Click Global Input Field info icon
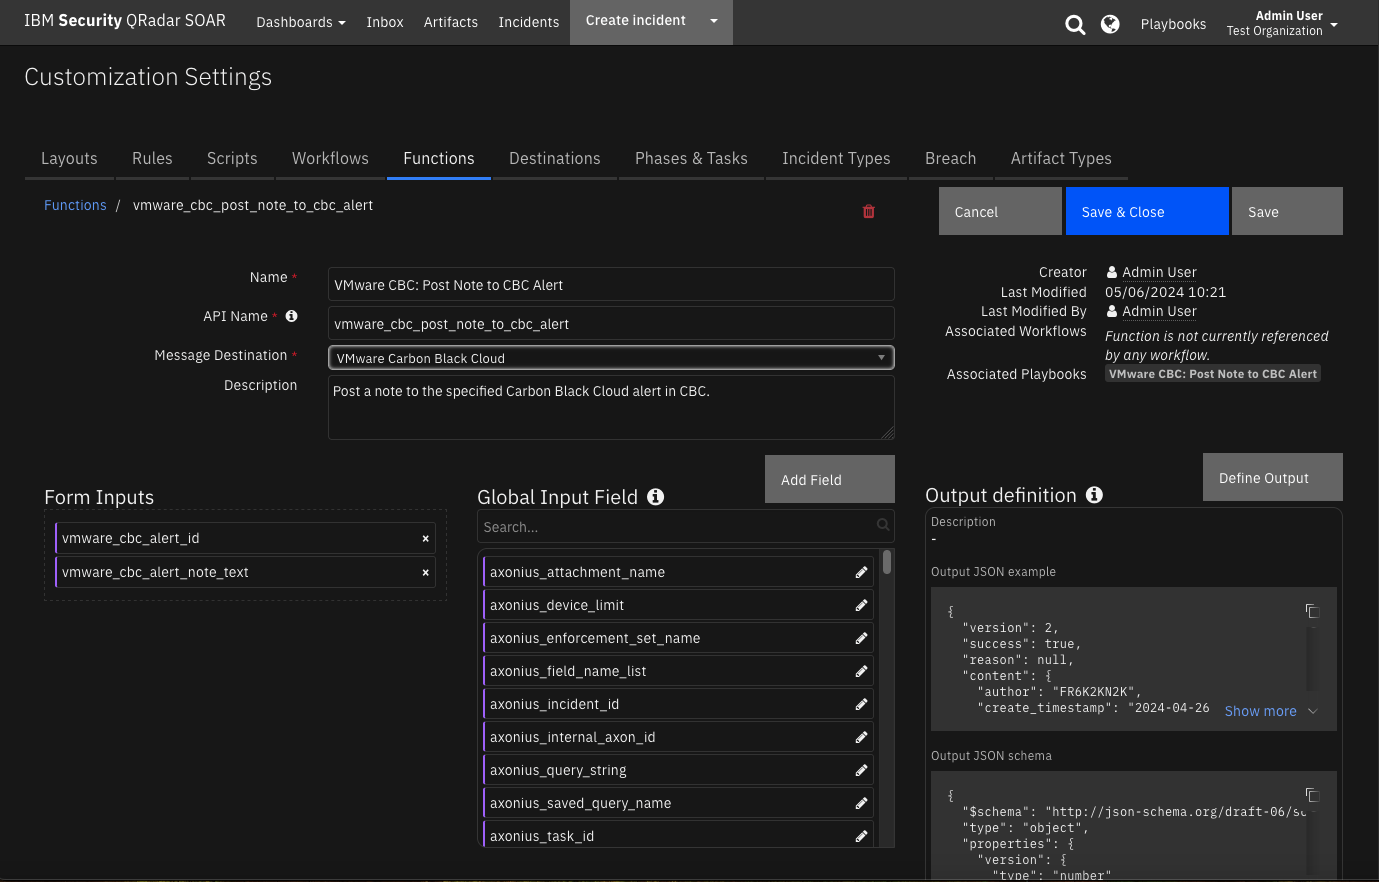 (656, 497)
